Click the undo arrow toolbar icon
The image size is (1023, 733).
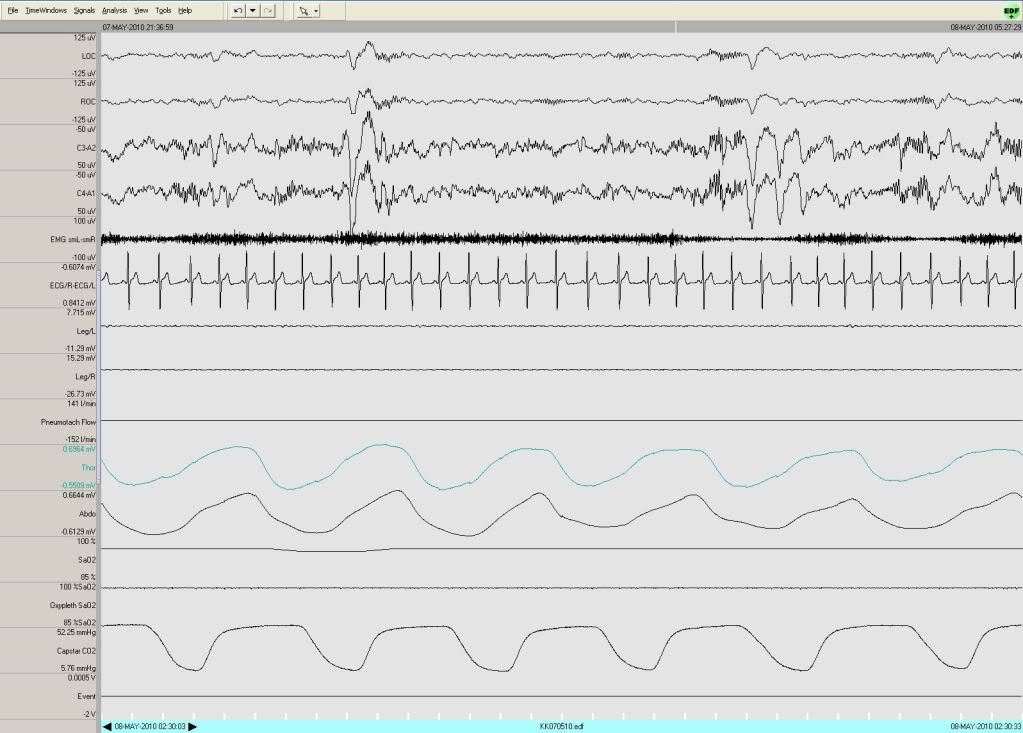[x=238, y=10]
